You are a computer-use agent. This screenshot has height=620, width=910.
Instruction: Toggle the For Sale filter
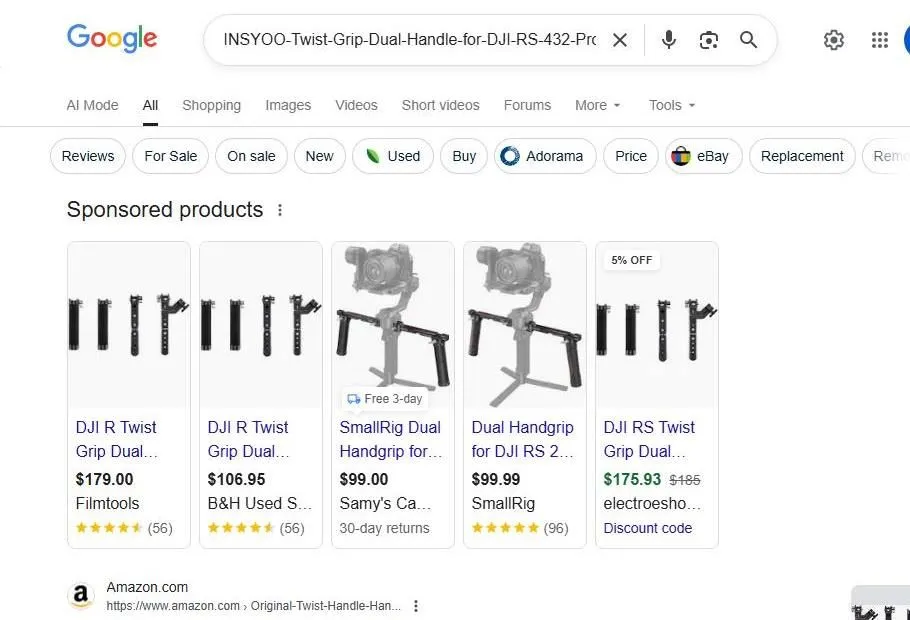coord(170,156)
